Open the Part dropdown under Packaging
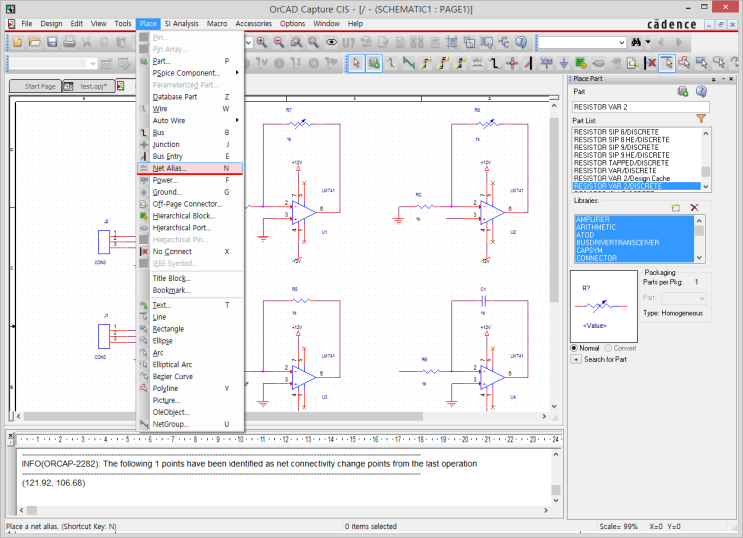The image size is (743, 538). point(702,298)
